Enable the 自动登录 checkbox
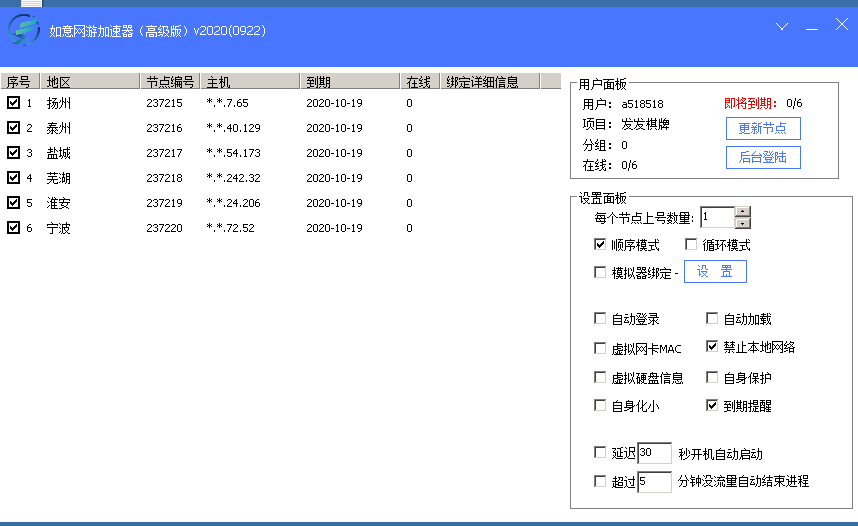Viewport: 858px width, 526px height. (600, 318)
